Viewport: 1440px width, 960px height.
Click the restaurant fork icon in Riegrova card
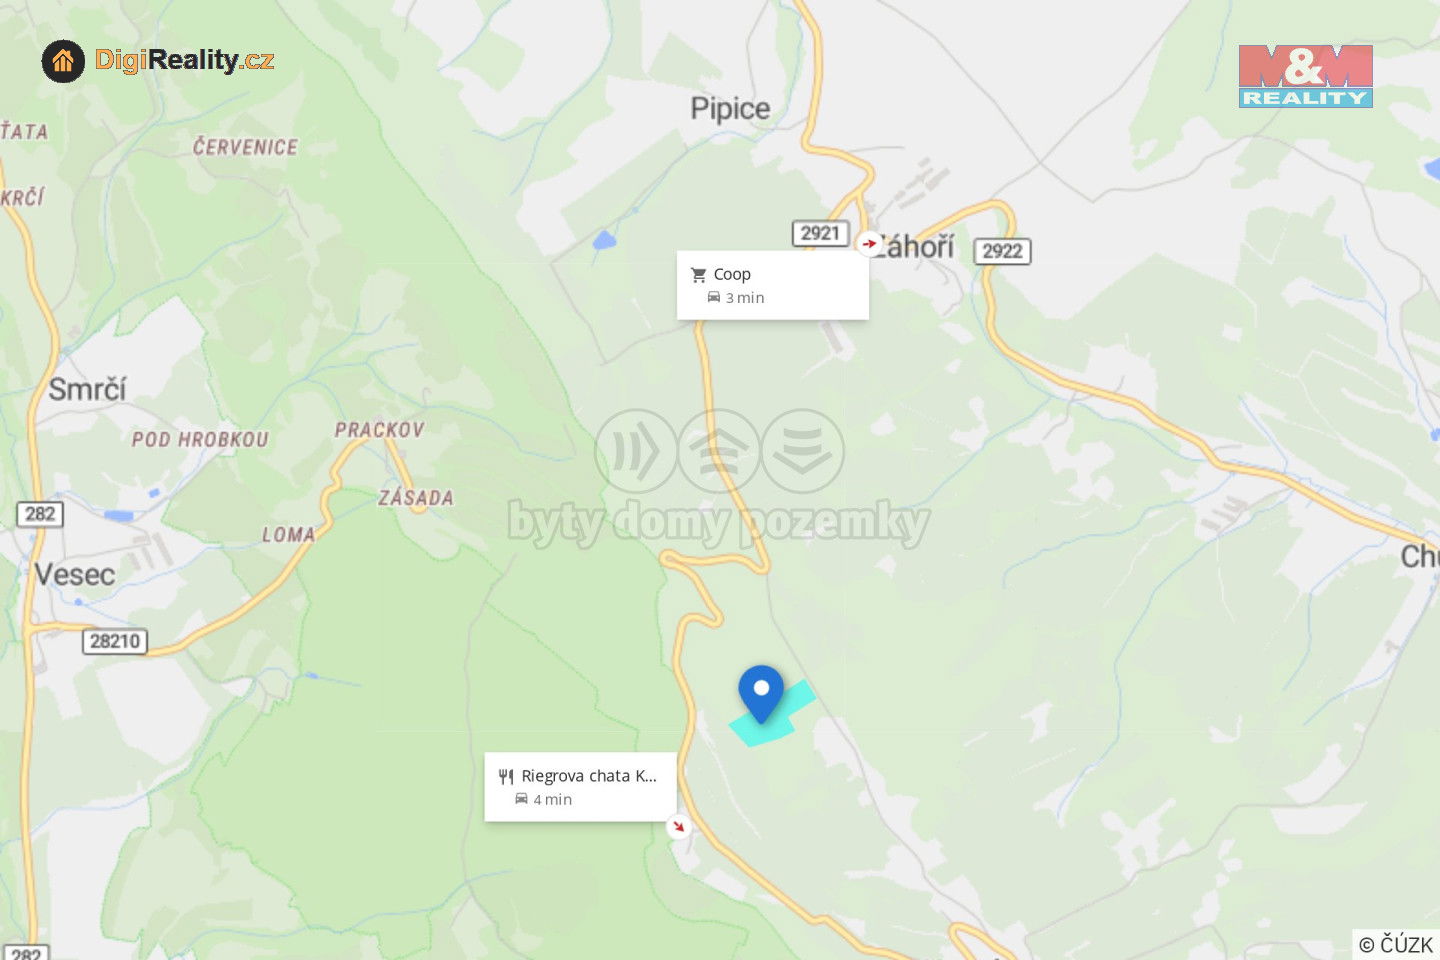[506, 777]
